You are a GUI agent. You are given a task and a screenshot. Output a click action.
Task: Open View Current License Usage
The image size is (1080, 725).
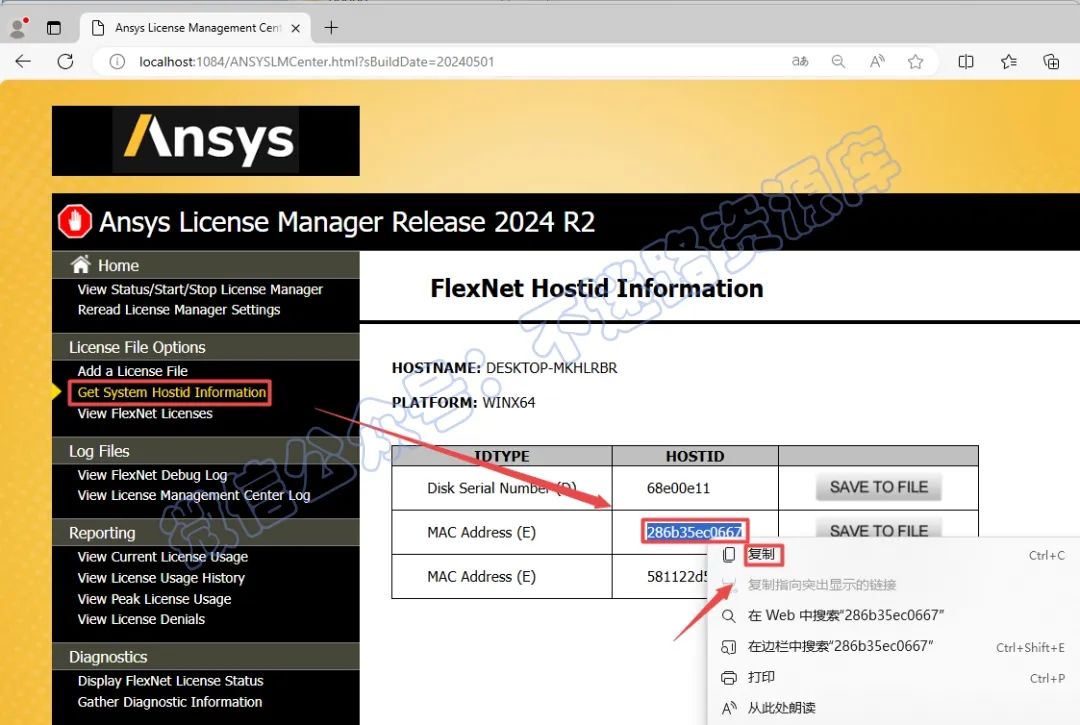click(163, 557)
